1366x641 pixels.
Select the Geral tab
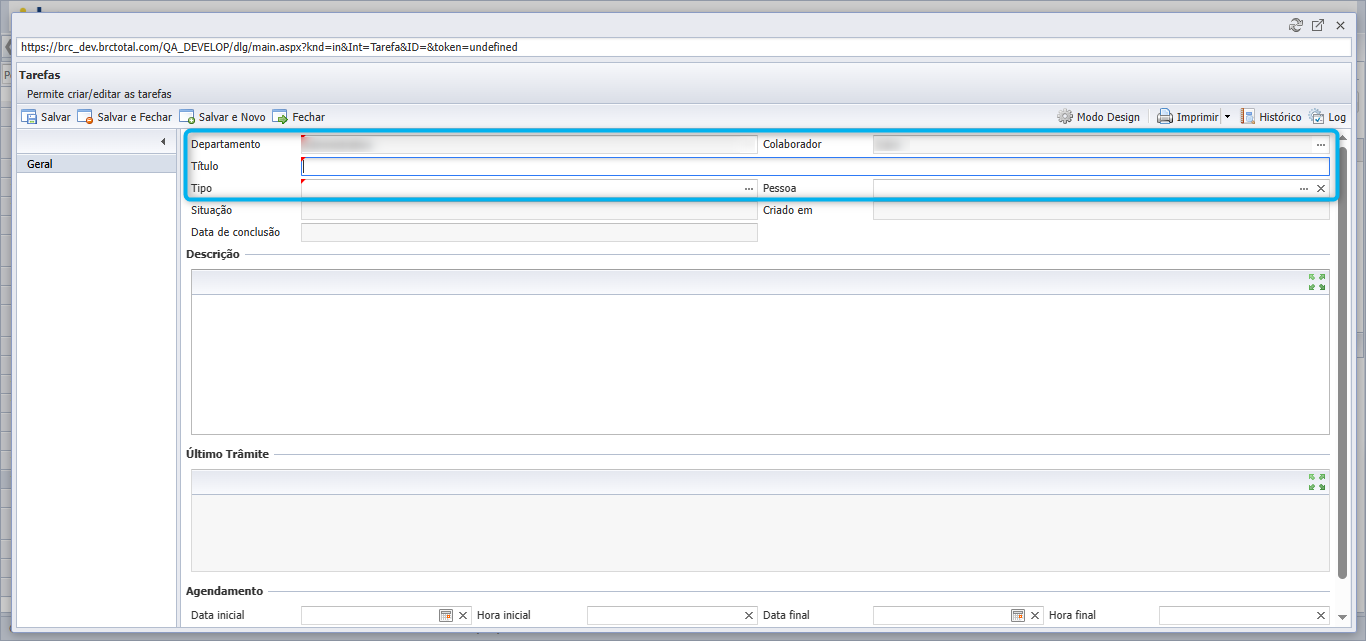tap(96, 164)
